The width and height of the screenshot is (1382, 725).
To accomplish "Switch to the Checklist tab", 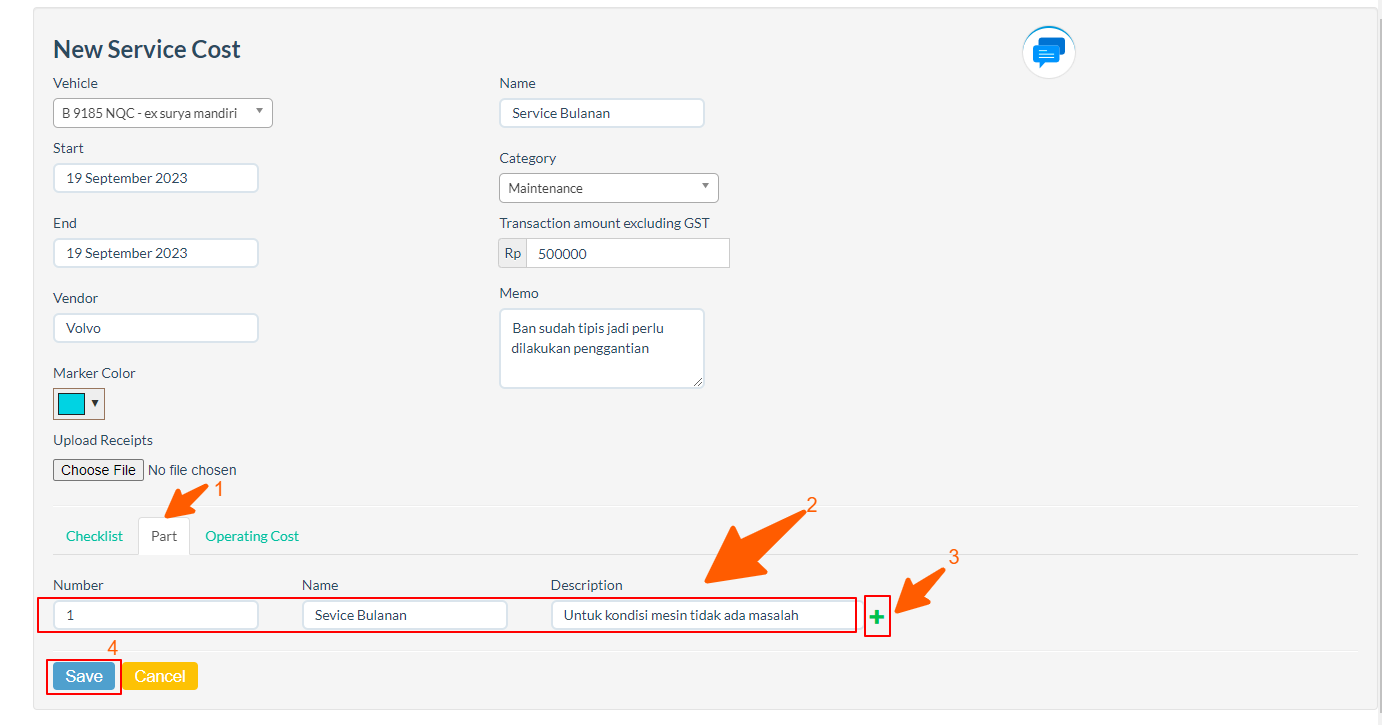I will click(94, 536).
